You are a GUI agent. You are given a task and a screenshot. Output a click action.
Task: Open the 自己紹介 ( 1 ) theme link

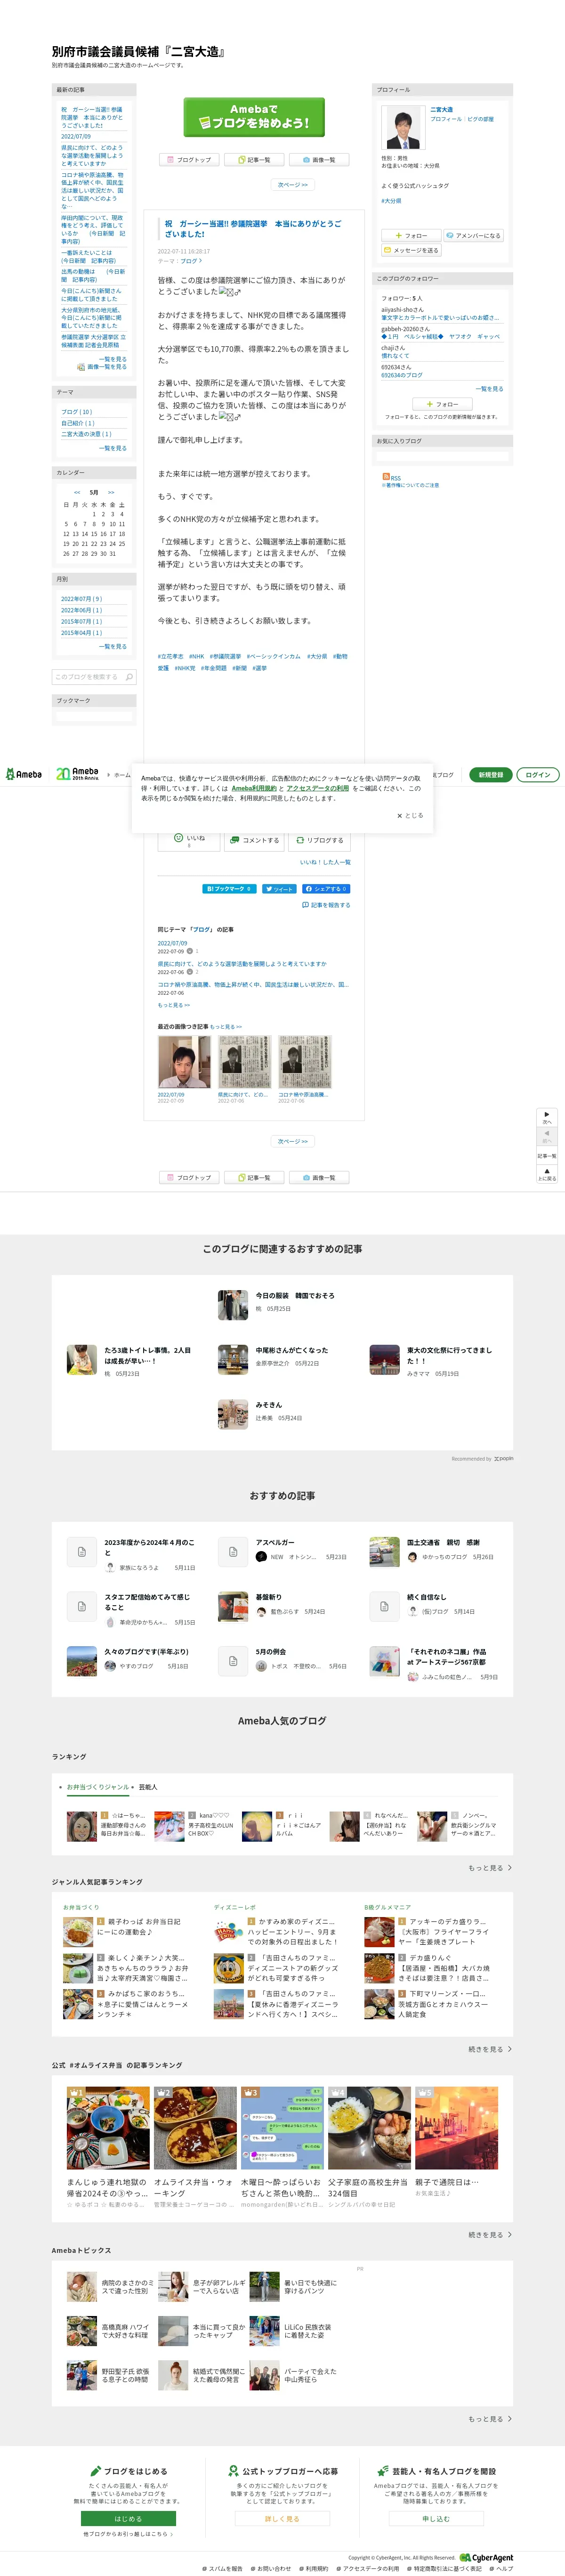click(x=78, y=423)
